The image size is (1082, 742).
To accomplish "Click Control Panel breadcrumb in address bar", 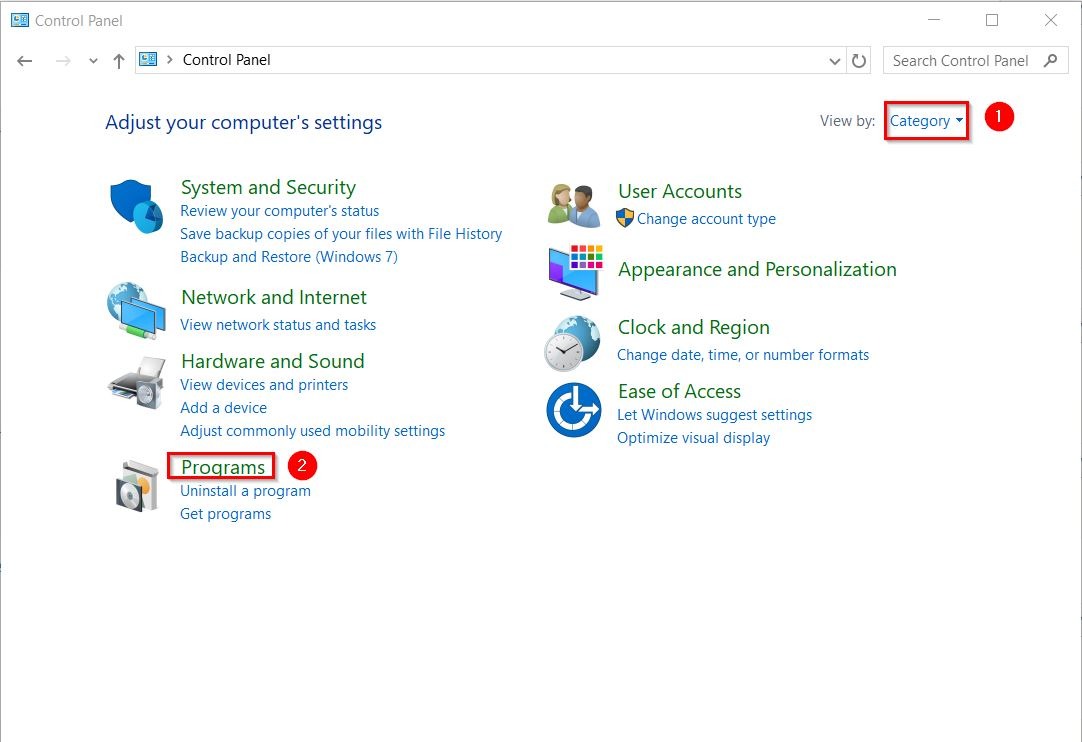I will (227, 60).
